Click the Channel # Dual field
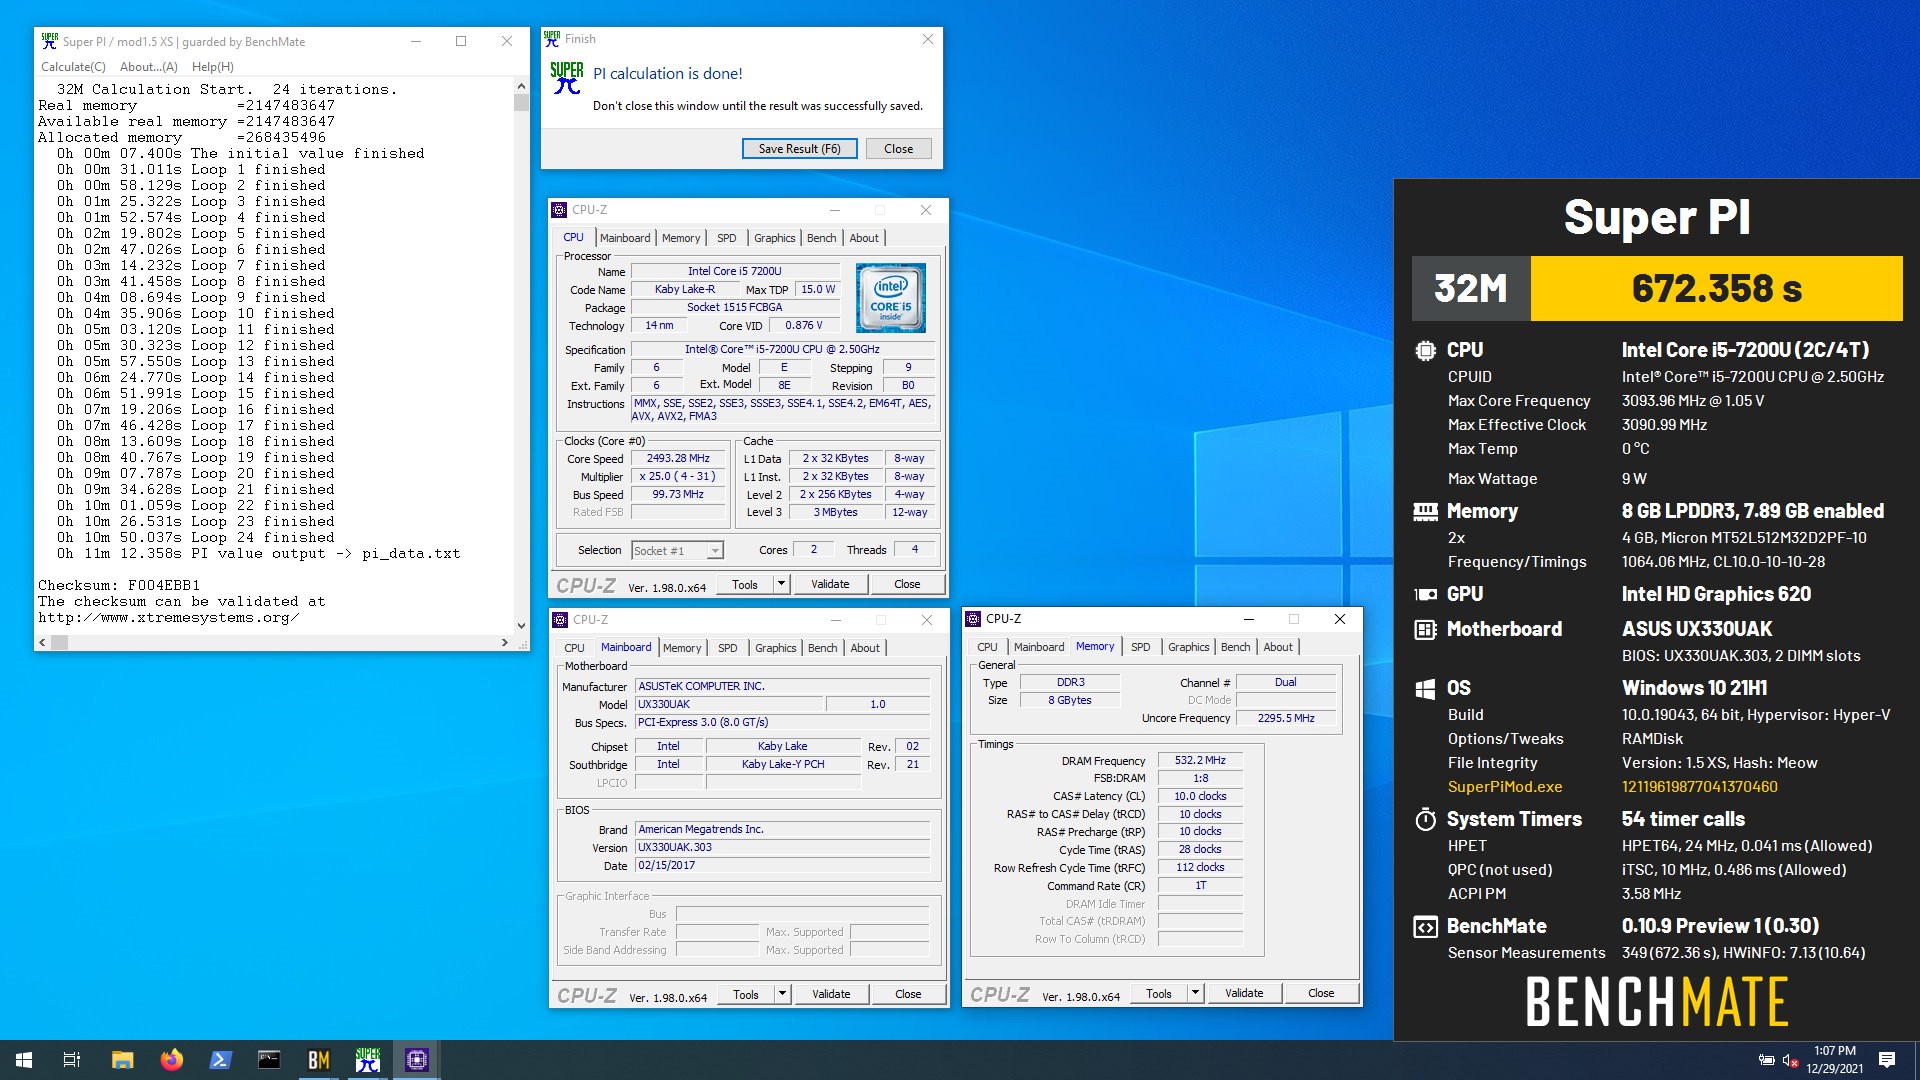 pyautogui.click(x=1285, y=683)
